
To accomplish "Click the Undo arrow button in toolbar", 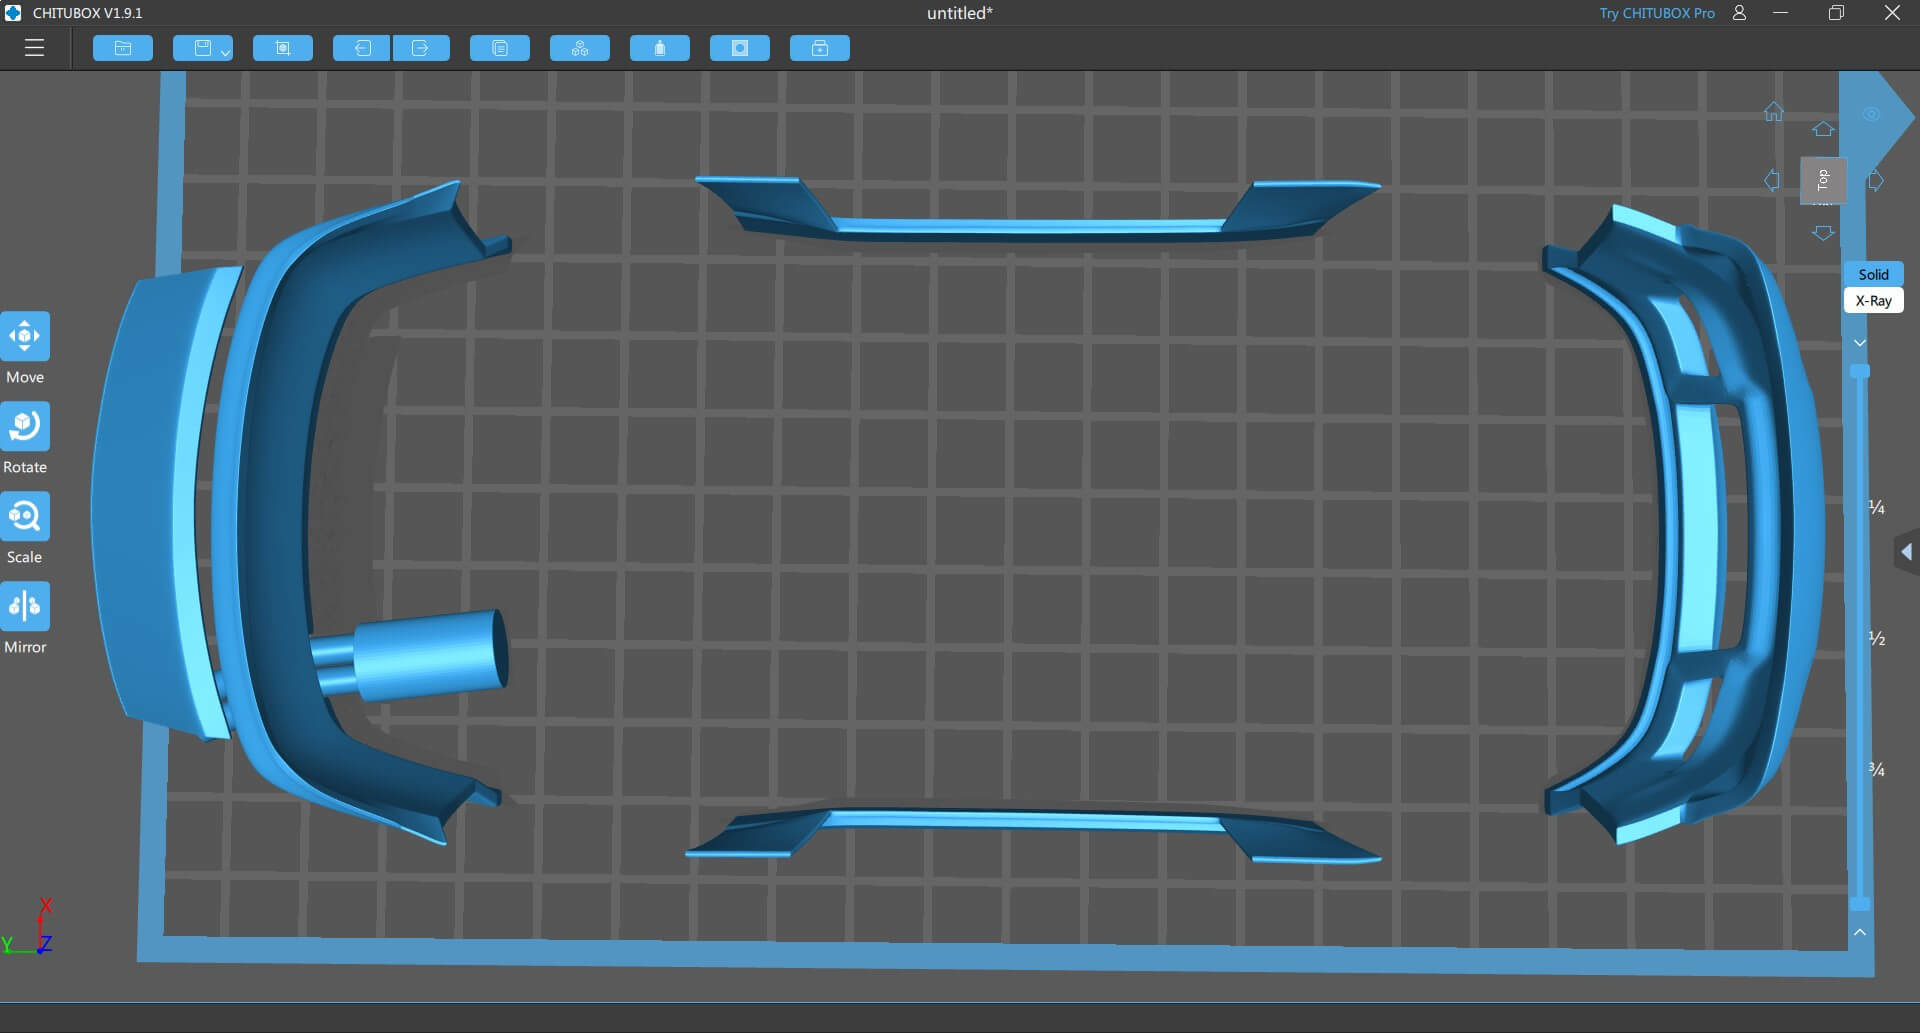I will (362, 48).
